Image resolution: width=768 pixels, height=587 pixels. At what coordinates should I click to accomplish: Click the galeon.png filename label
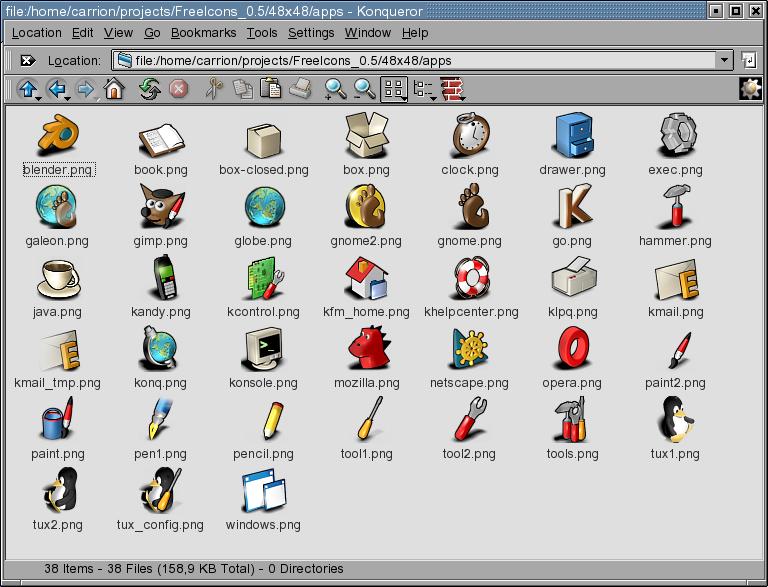(x=57, y=241)
